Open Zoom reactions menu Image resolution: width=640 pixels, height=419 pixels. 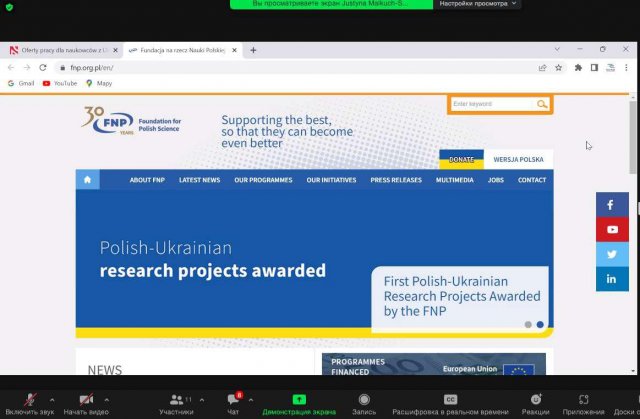535,399
